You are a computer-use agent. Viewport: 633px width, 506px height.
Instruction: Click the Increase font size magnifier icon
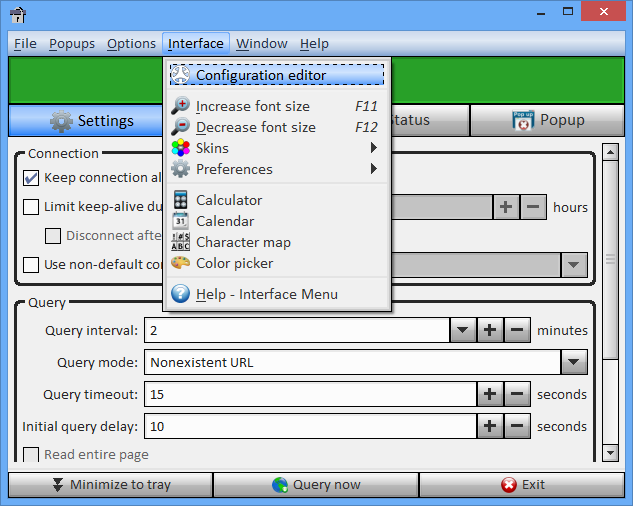180,105
